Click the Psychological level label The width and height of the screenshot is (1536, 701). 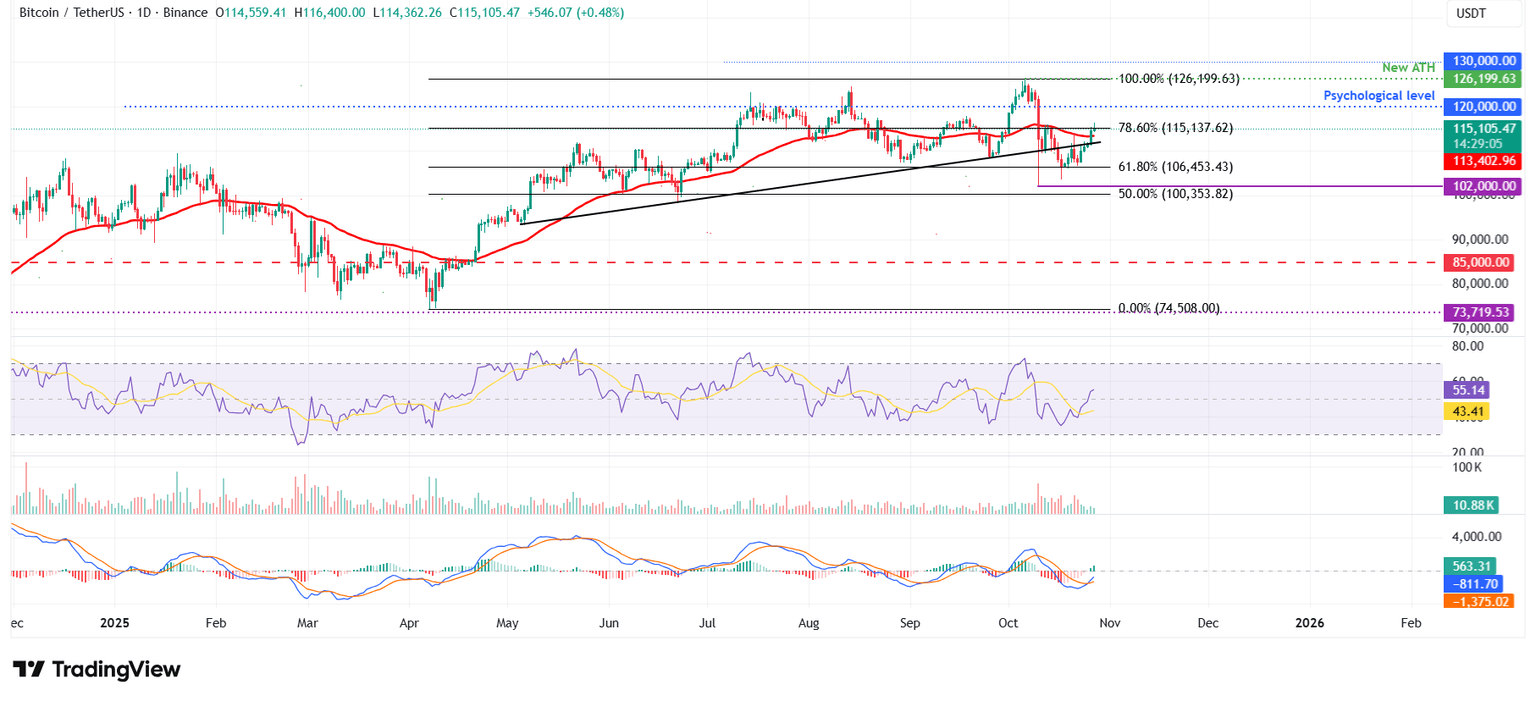coord(1380,94)
